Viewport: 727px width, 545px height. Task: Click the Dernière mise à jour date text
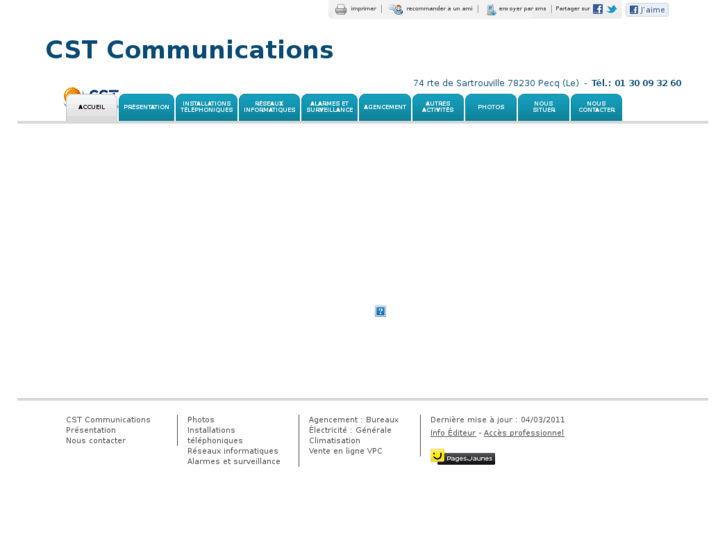[x=497, y=420]
